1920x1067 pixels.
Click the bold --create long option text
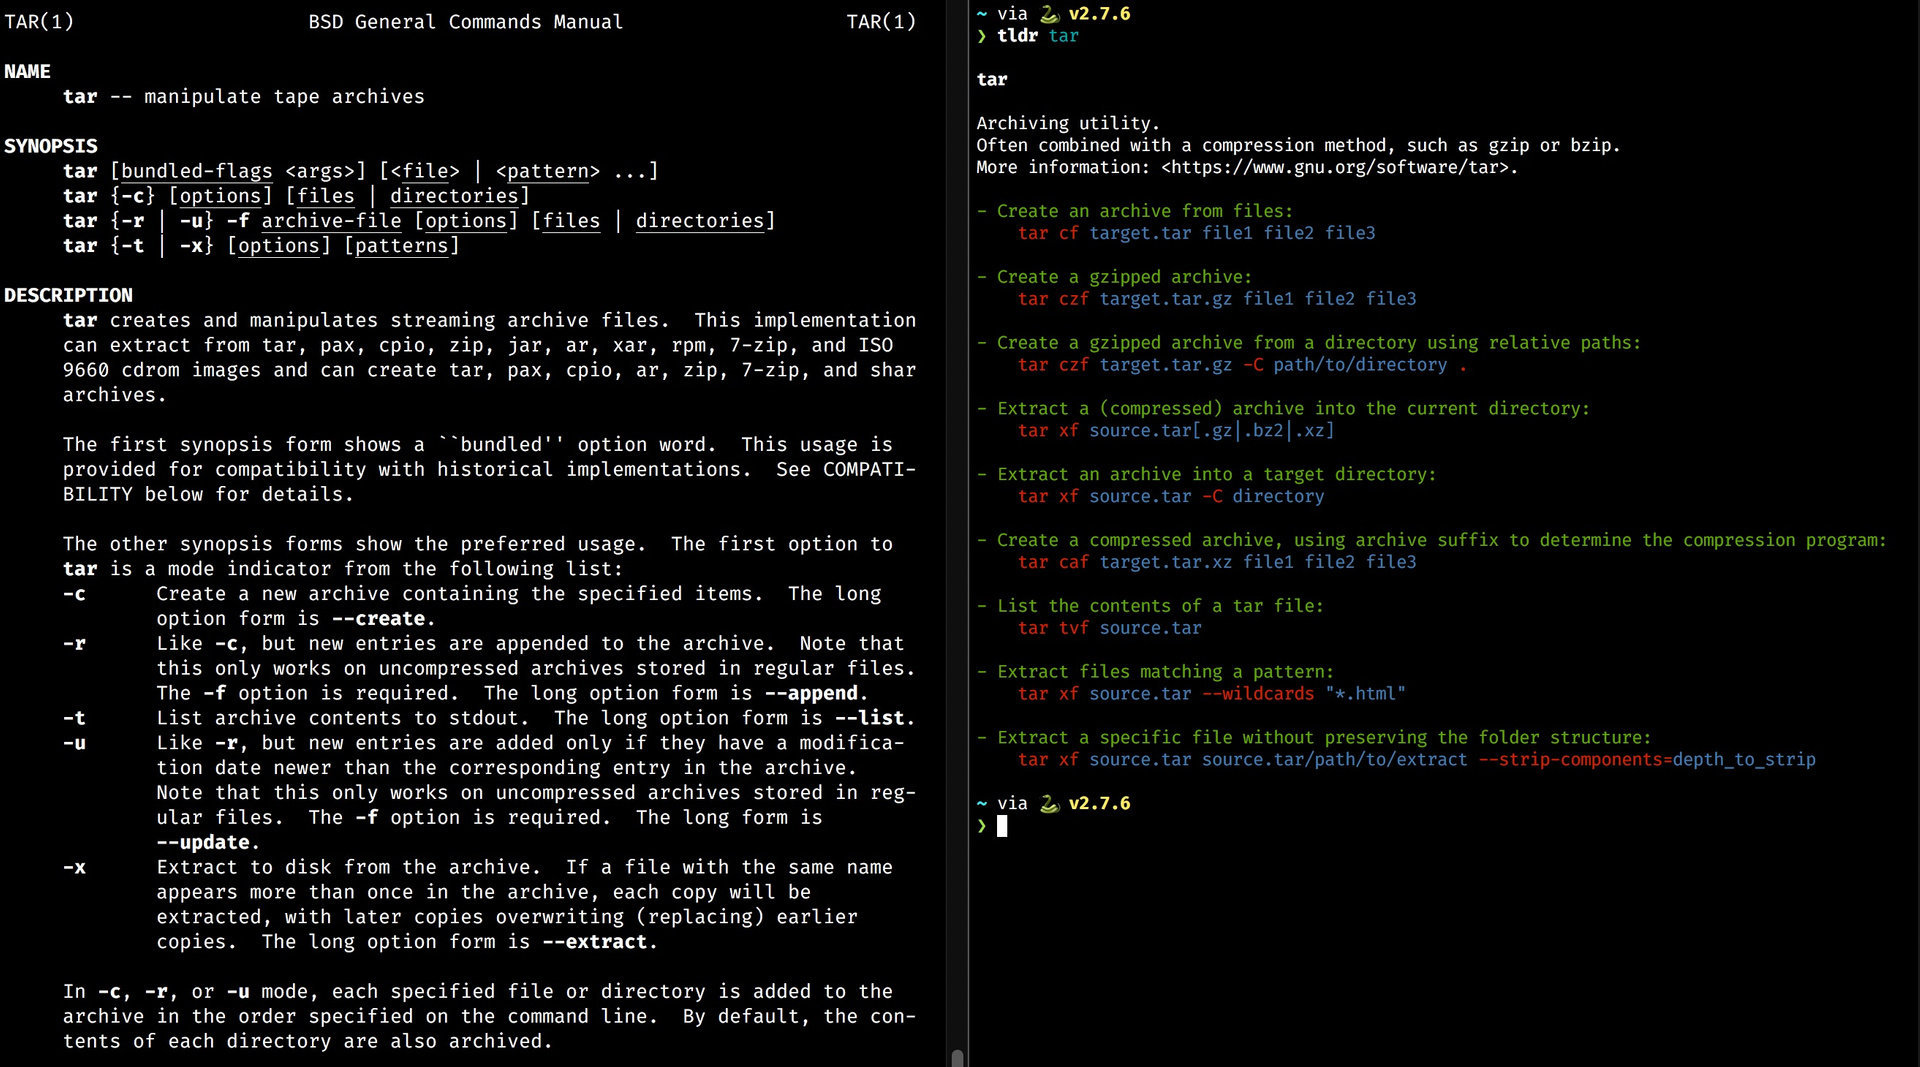click(x=378, y=619)
